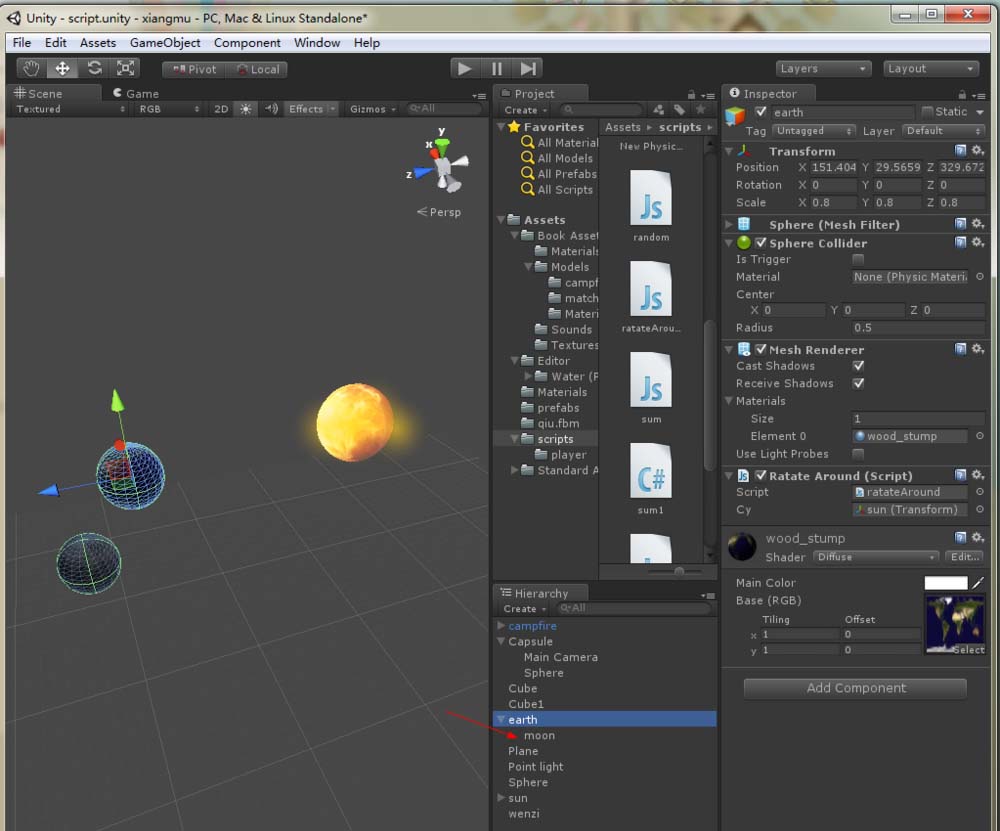
Task: Expand the sun hierarchy item
Action: point(501,798)
